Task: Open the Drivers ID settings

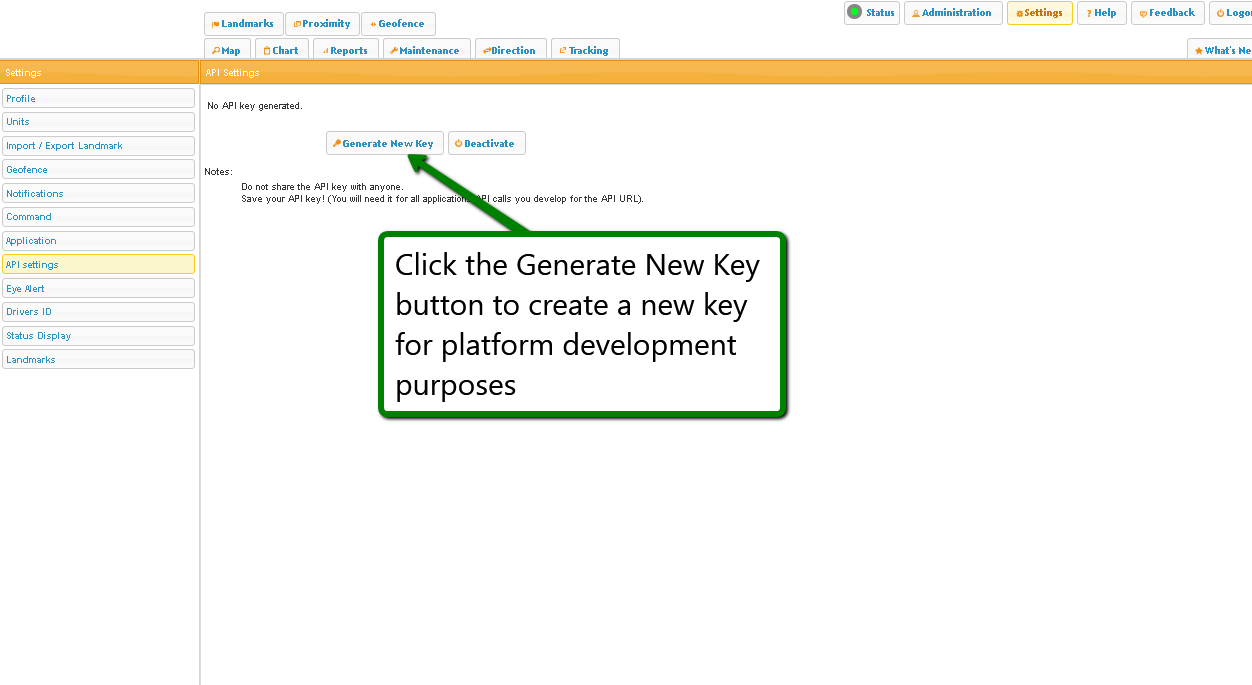Action: click(x=98, y=312)
